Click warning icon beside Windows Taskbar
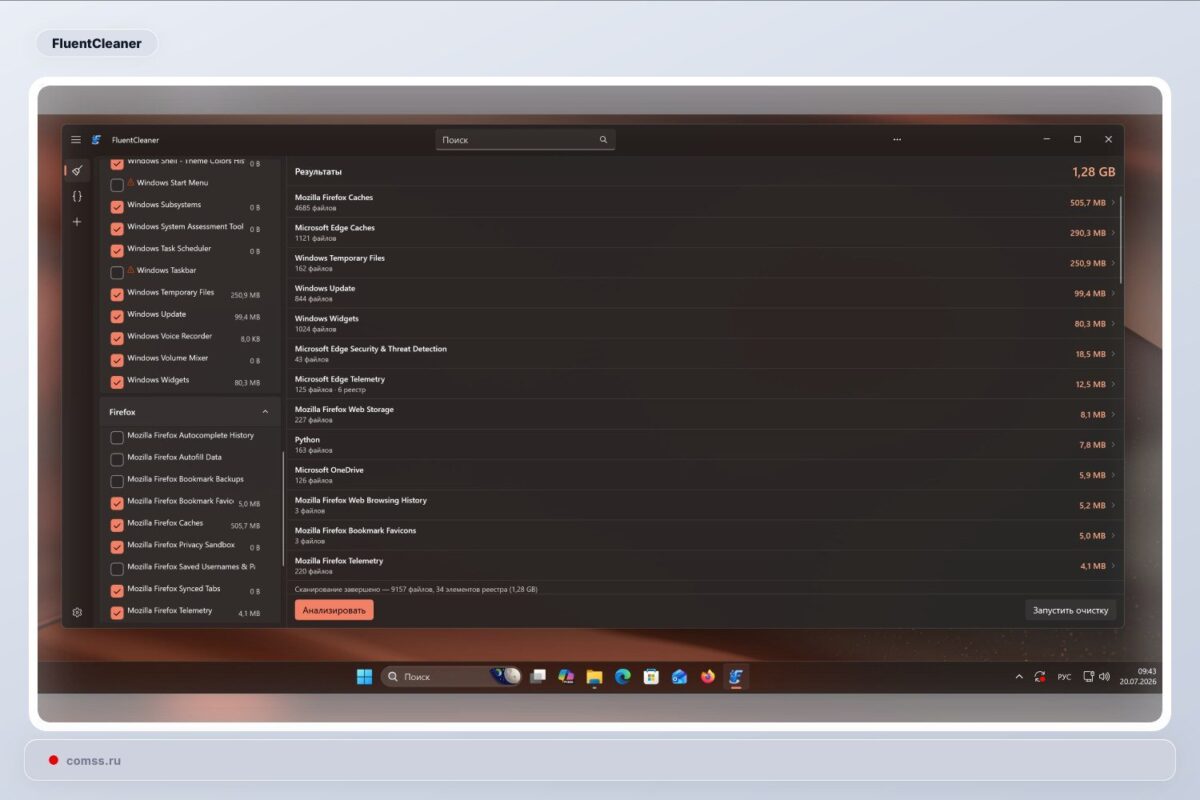The width and height of the screenshot is (1200, 800). (x=131, y=270)
